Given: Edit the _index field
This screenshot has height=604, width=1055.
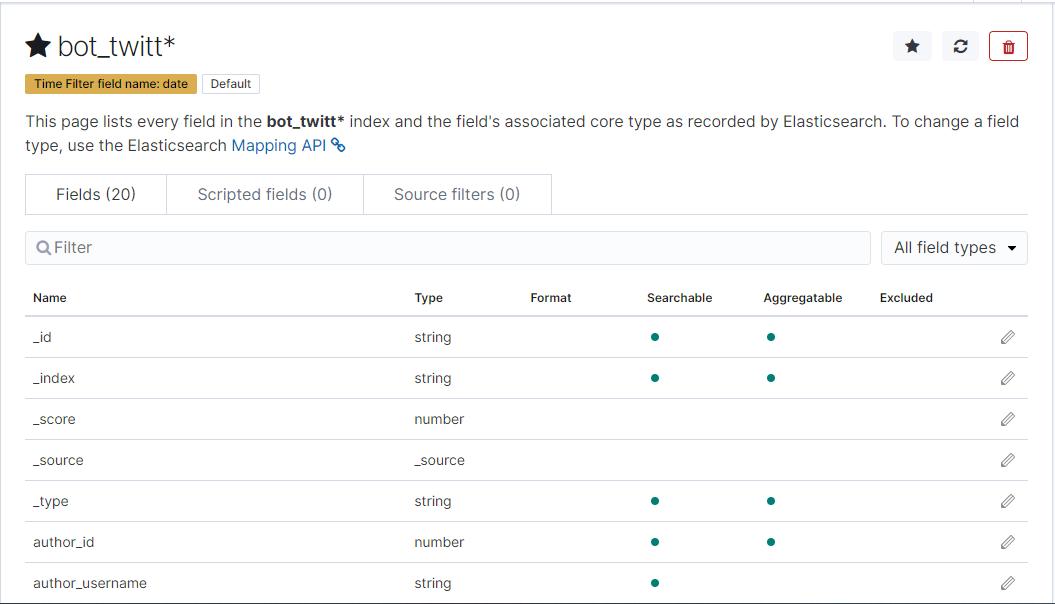Looking at the screenshot, I should tap(1007, 379).
